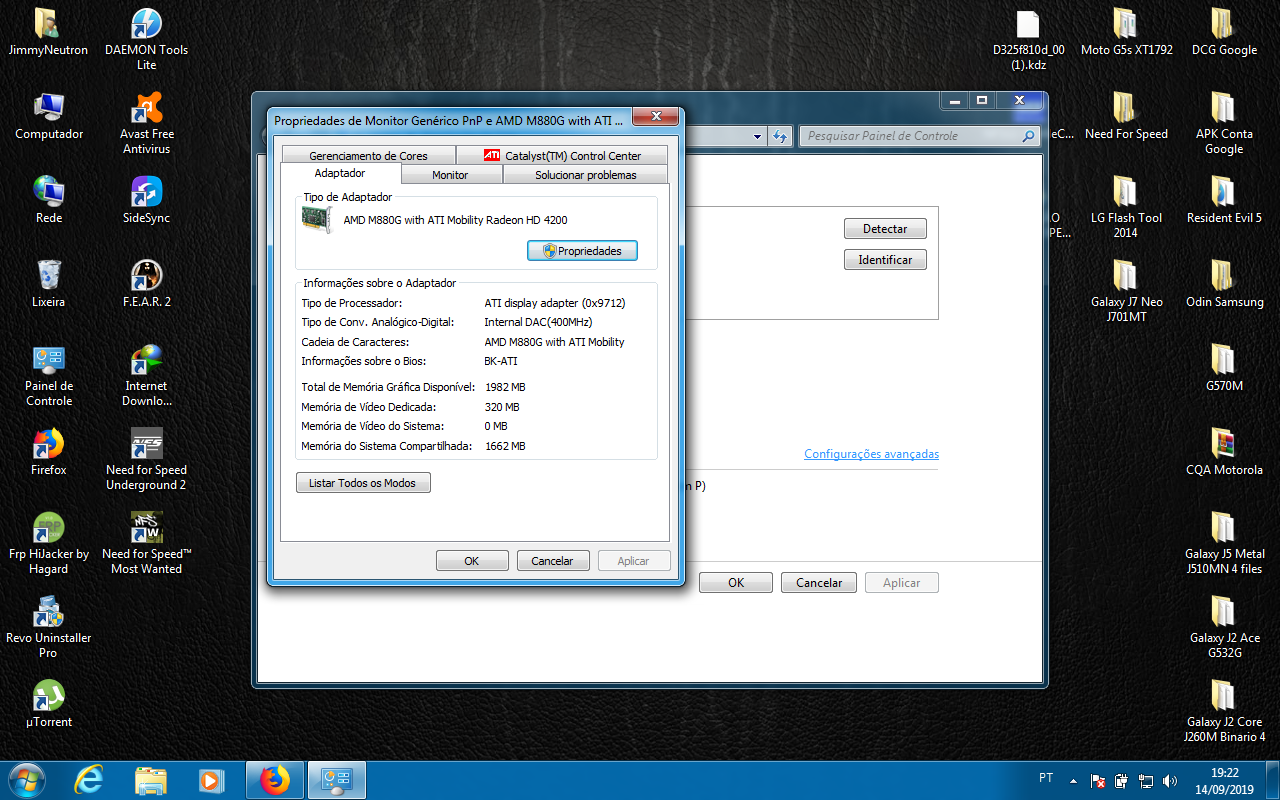The width and height of the screenshot is (1280, 800).
Task: Launch Need for Speed Underground 2
Action: pyautogui.click(x=147, y=459)
